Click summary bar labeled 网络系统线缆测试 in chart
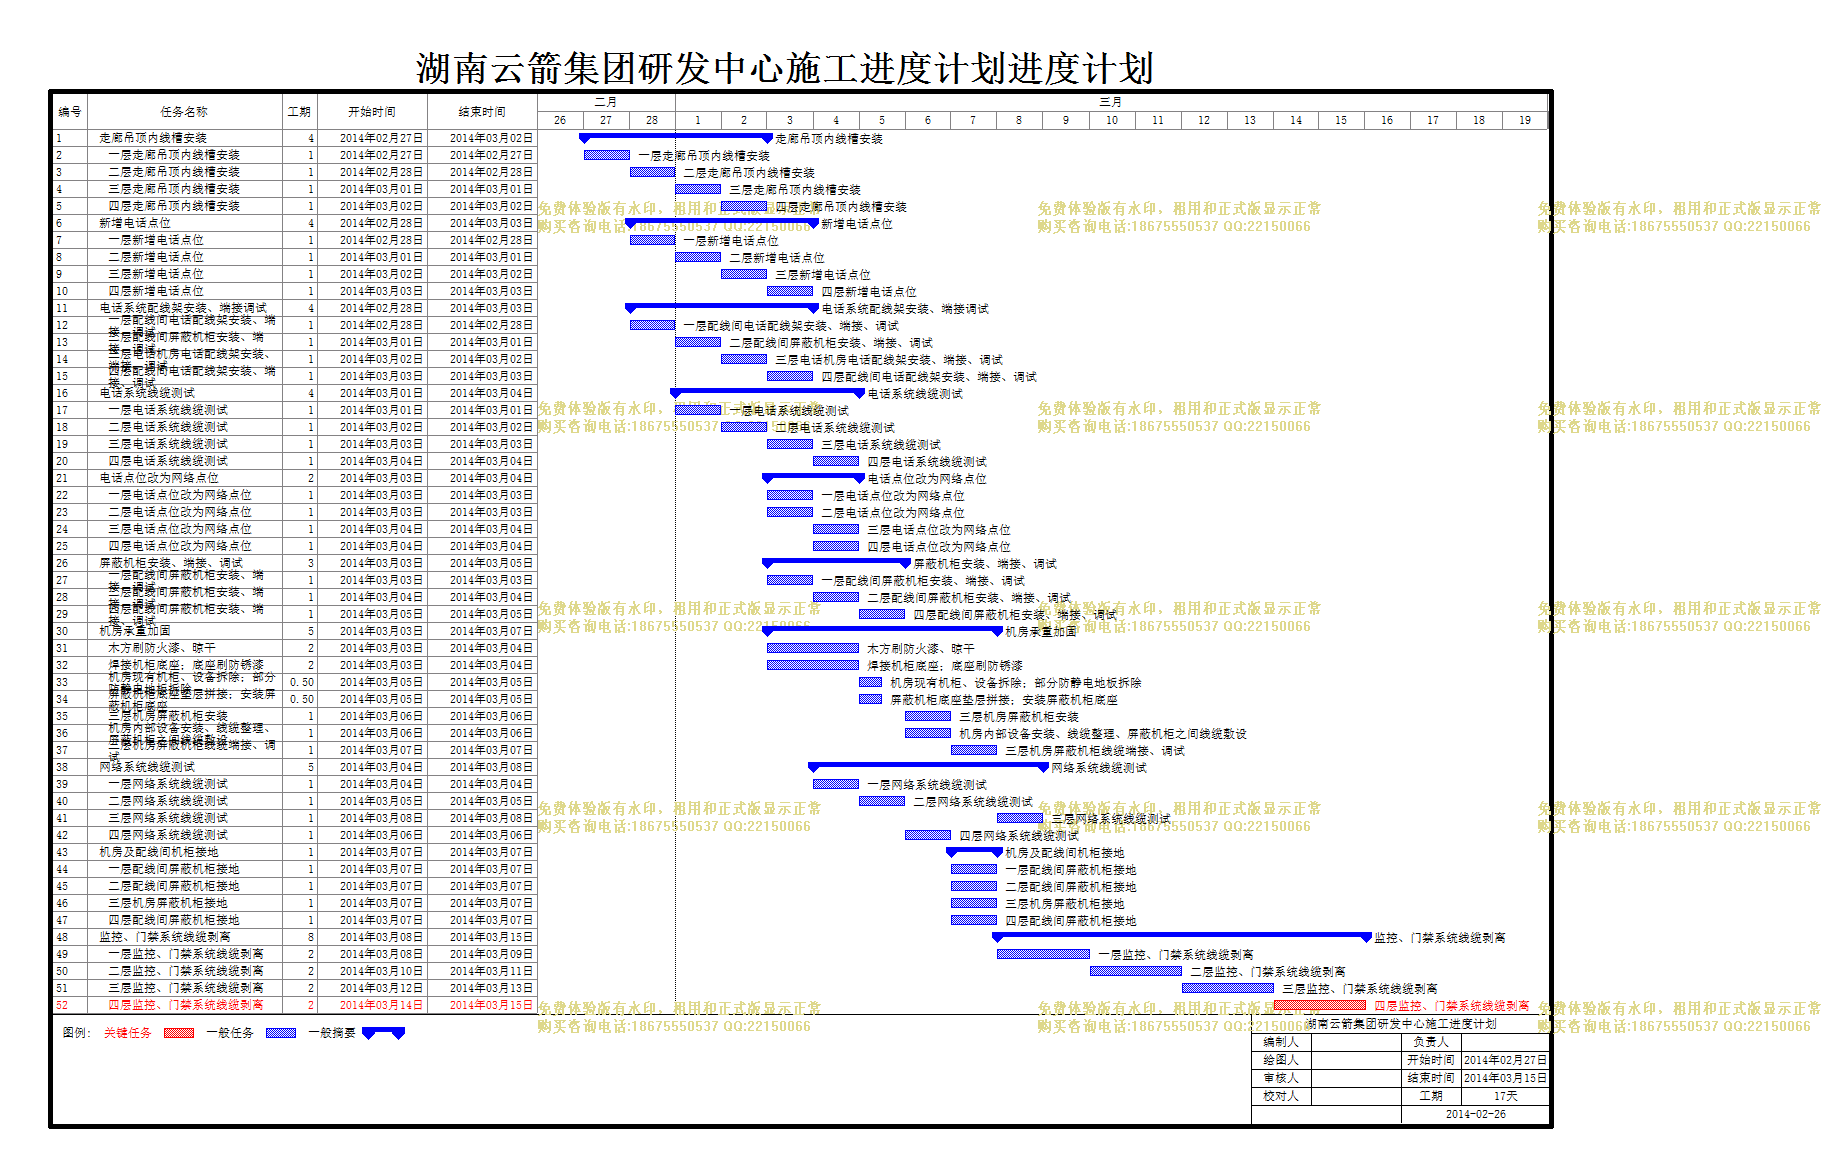Viewport: 1821px width, 1175px height. coord(929,767)
